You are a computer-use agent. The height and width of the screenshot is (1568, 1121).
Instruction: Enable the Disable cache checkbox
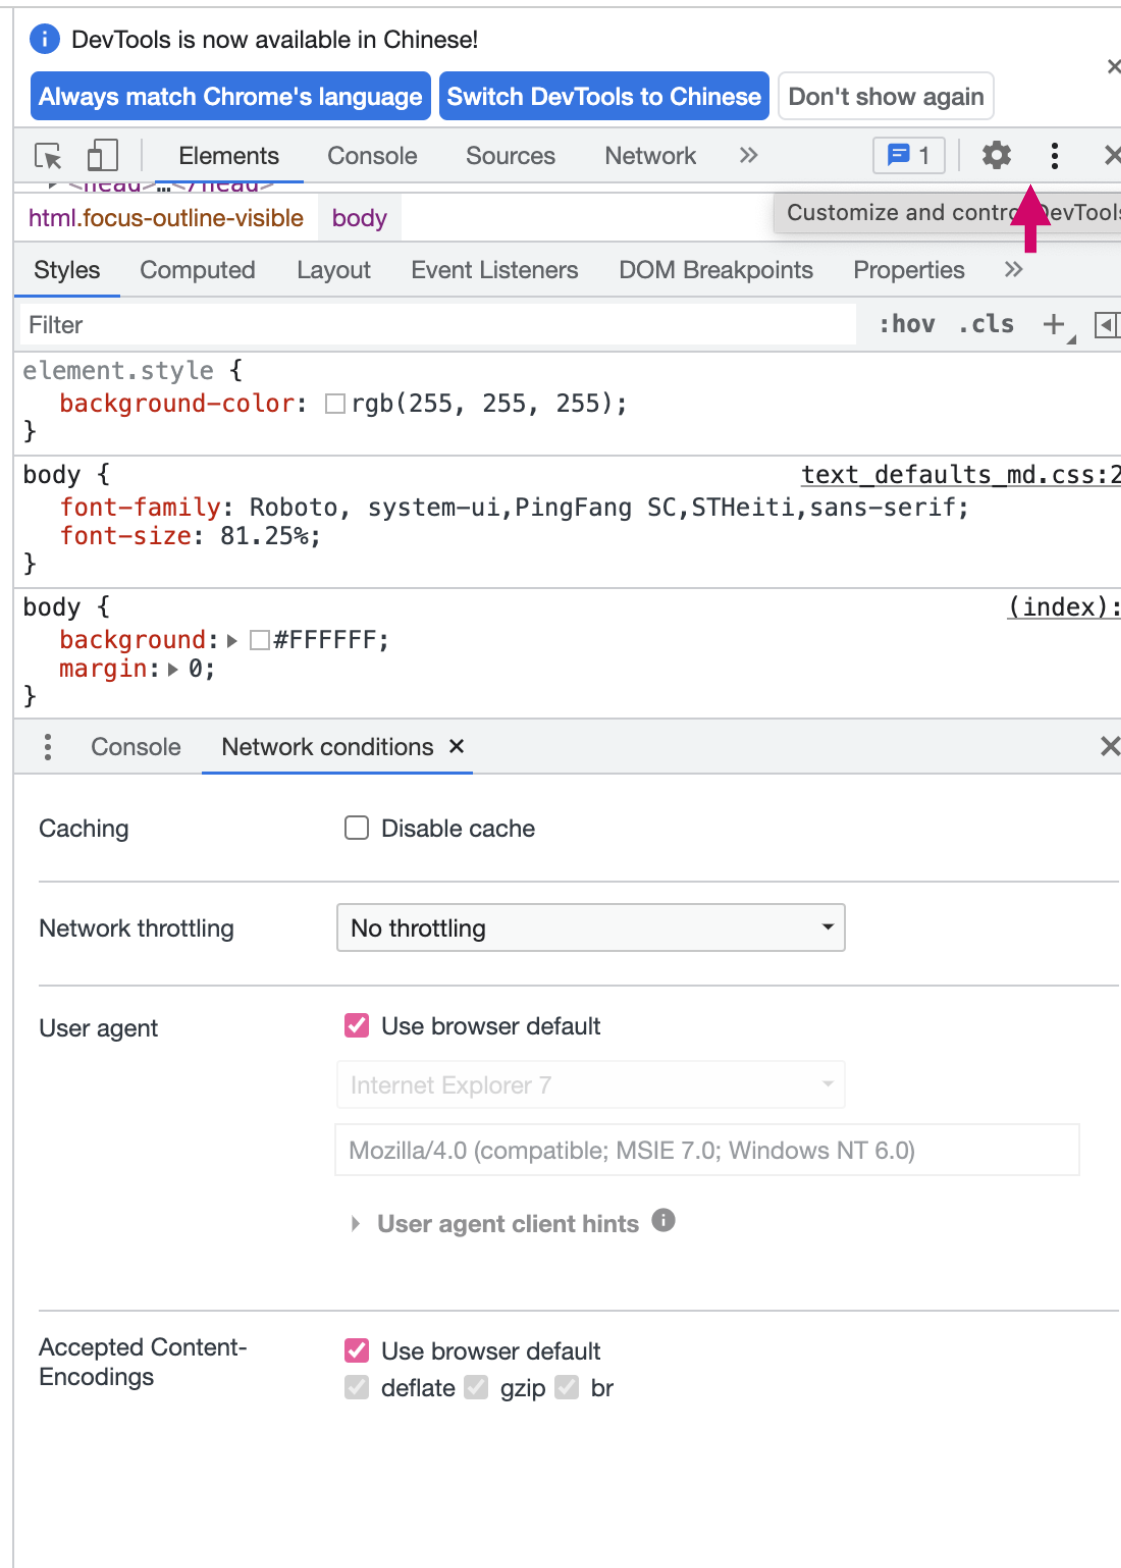357,828
